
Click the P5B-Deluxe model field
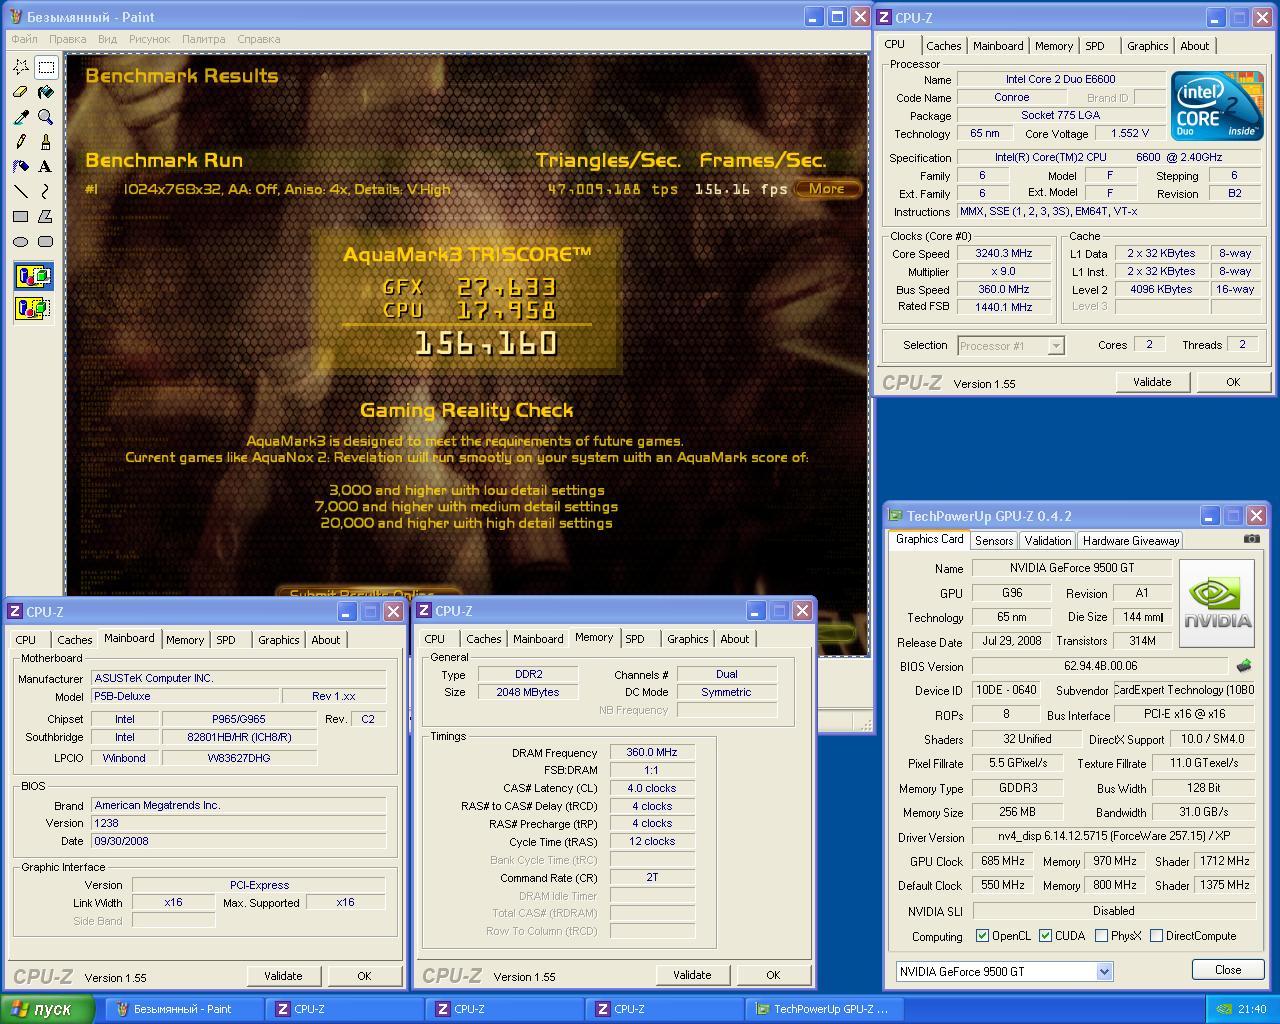coord(185,696)
